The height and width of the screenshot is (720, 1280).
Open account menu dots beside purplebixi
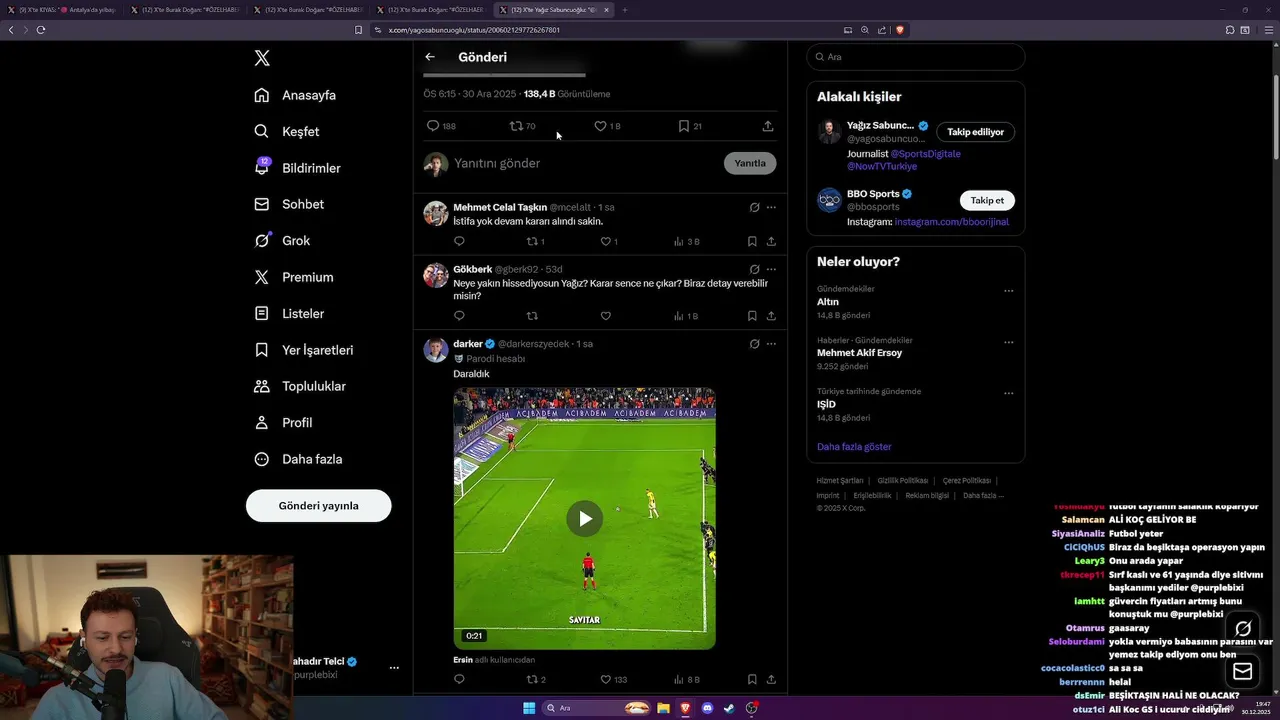[394, 668]
